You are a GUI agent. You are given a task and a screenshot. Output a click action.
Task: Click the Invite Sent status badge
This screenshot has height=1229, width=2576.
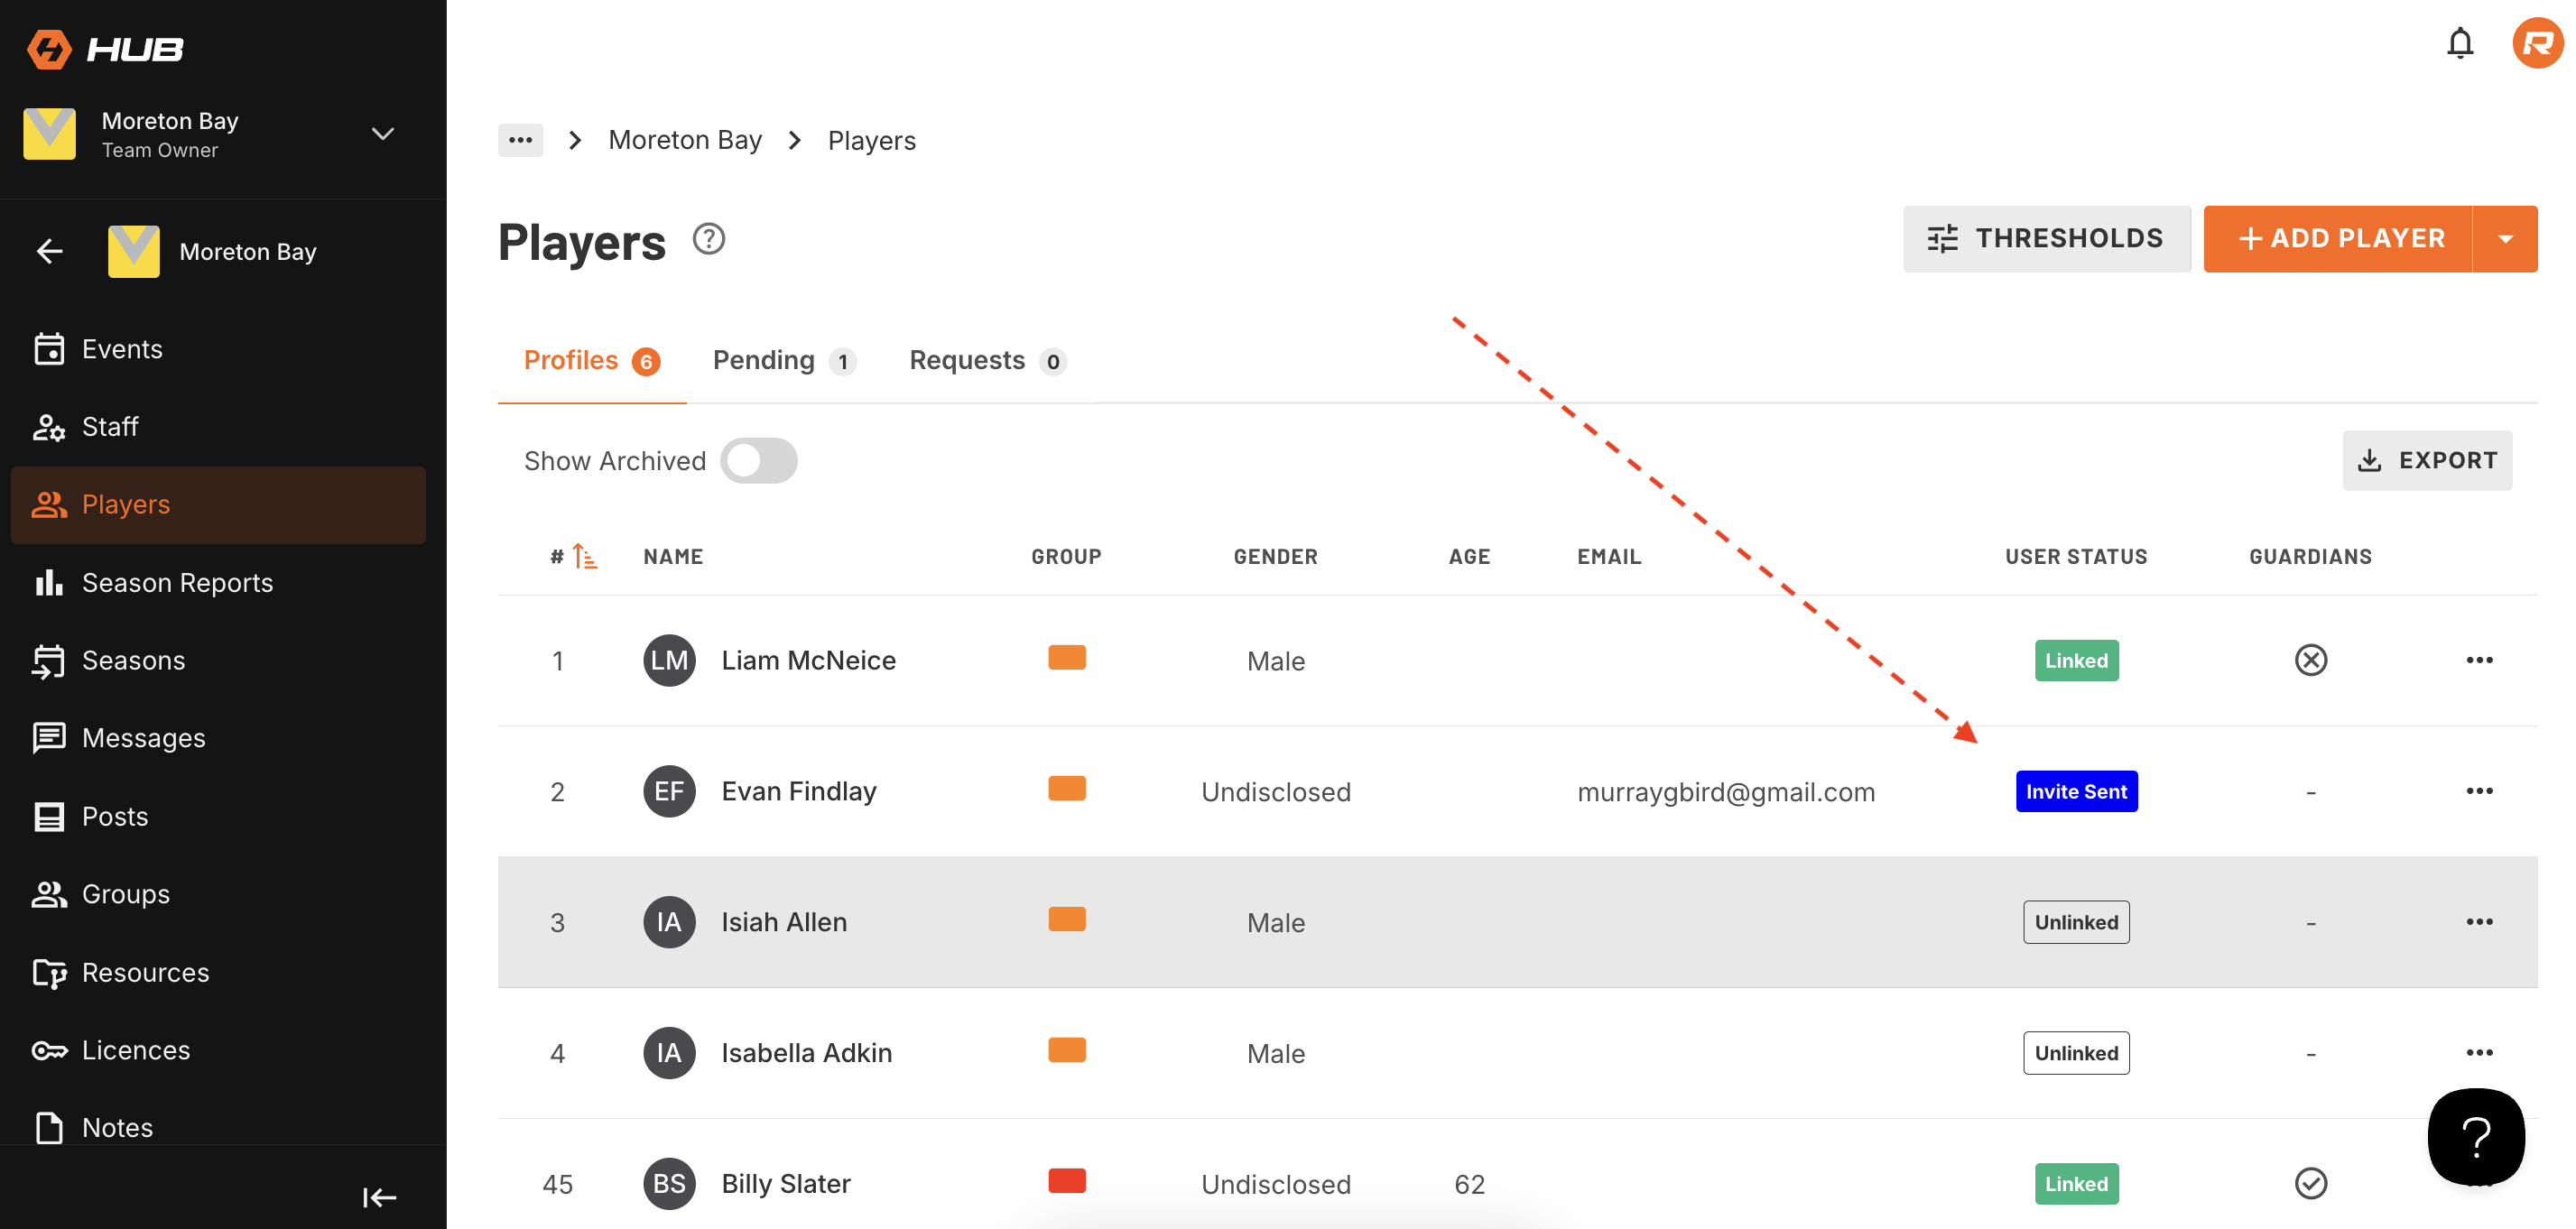pyautogui.click(x=2076, y=791)
